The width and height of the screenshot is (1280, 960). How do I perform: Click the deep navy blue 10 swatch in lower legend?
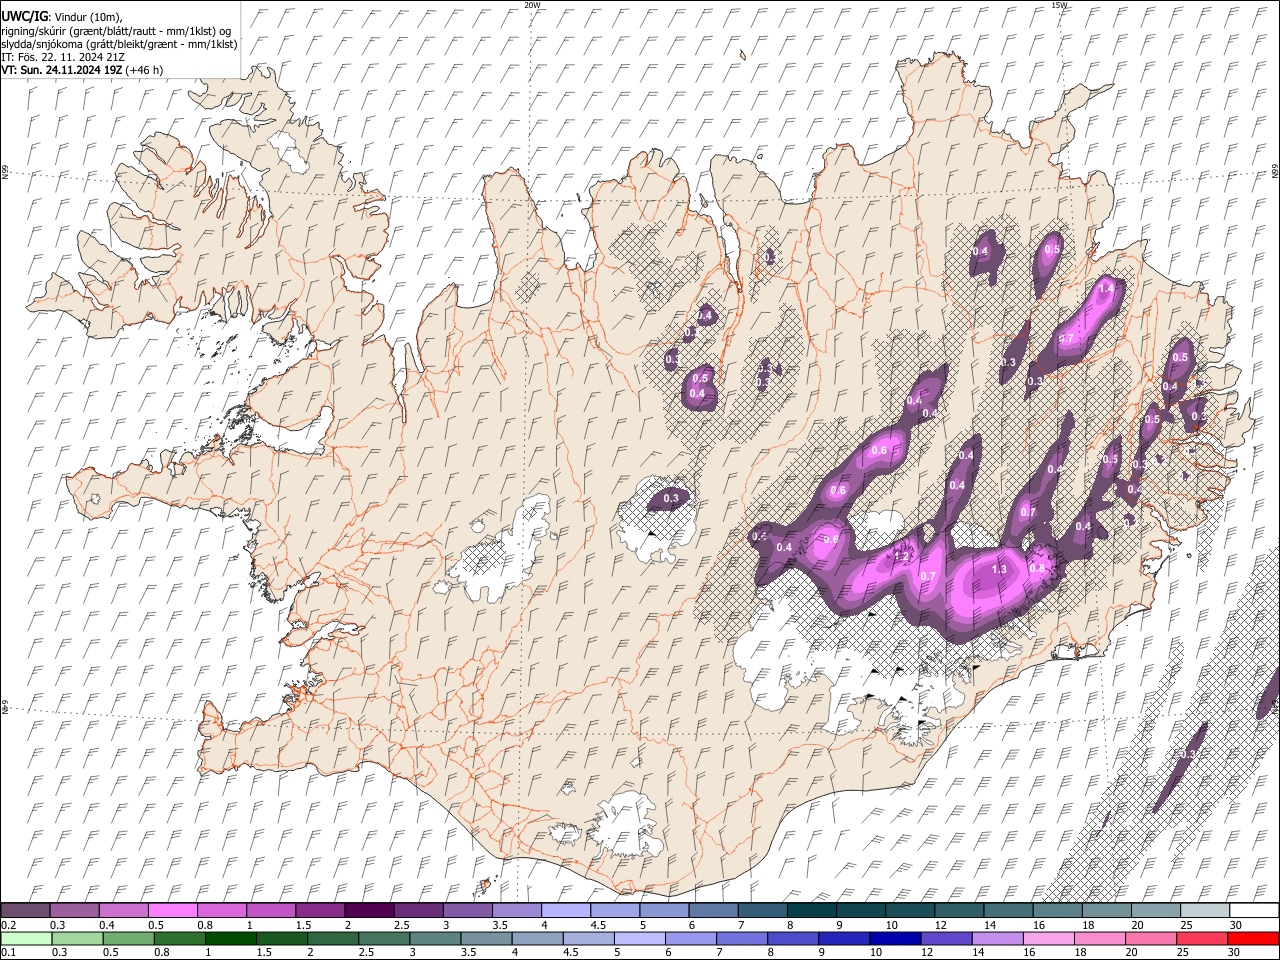click(893, 939)
